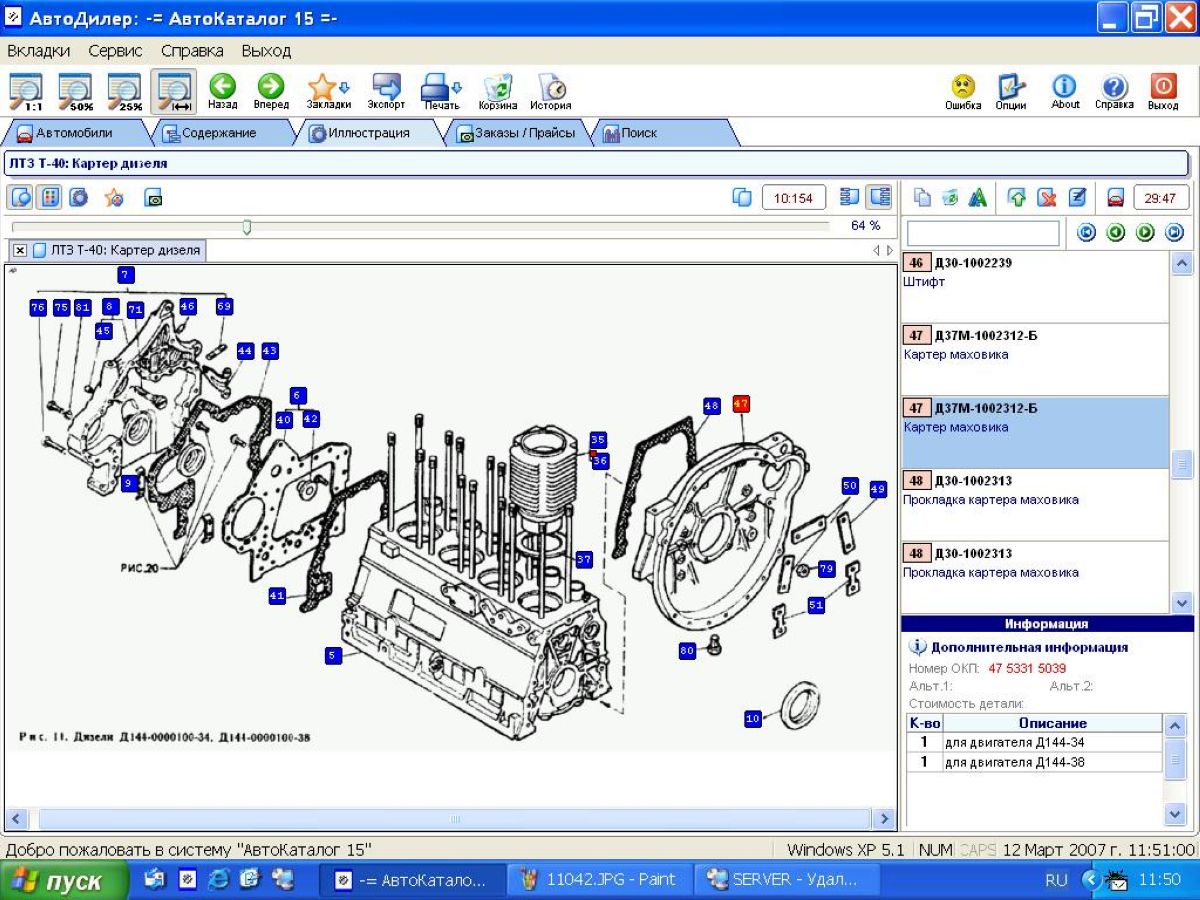Click the Справка help icon in toolbar
1200x900 pixels.
(1114, 89)
